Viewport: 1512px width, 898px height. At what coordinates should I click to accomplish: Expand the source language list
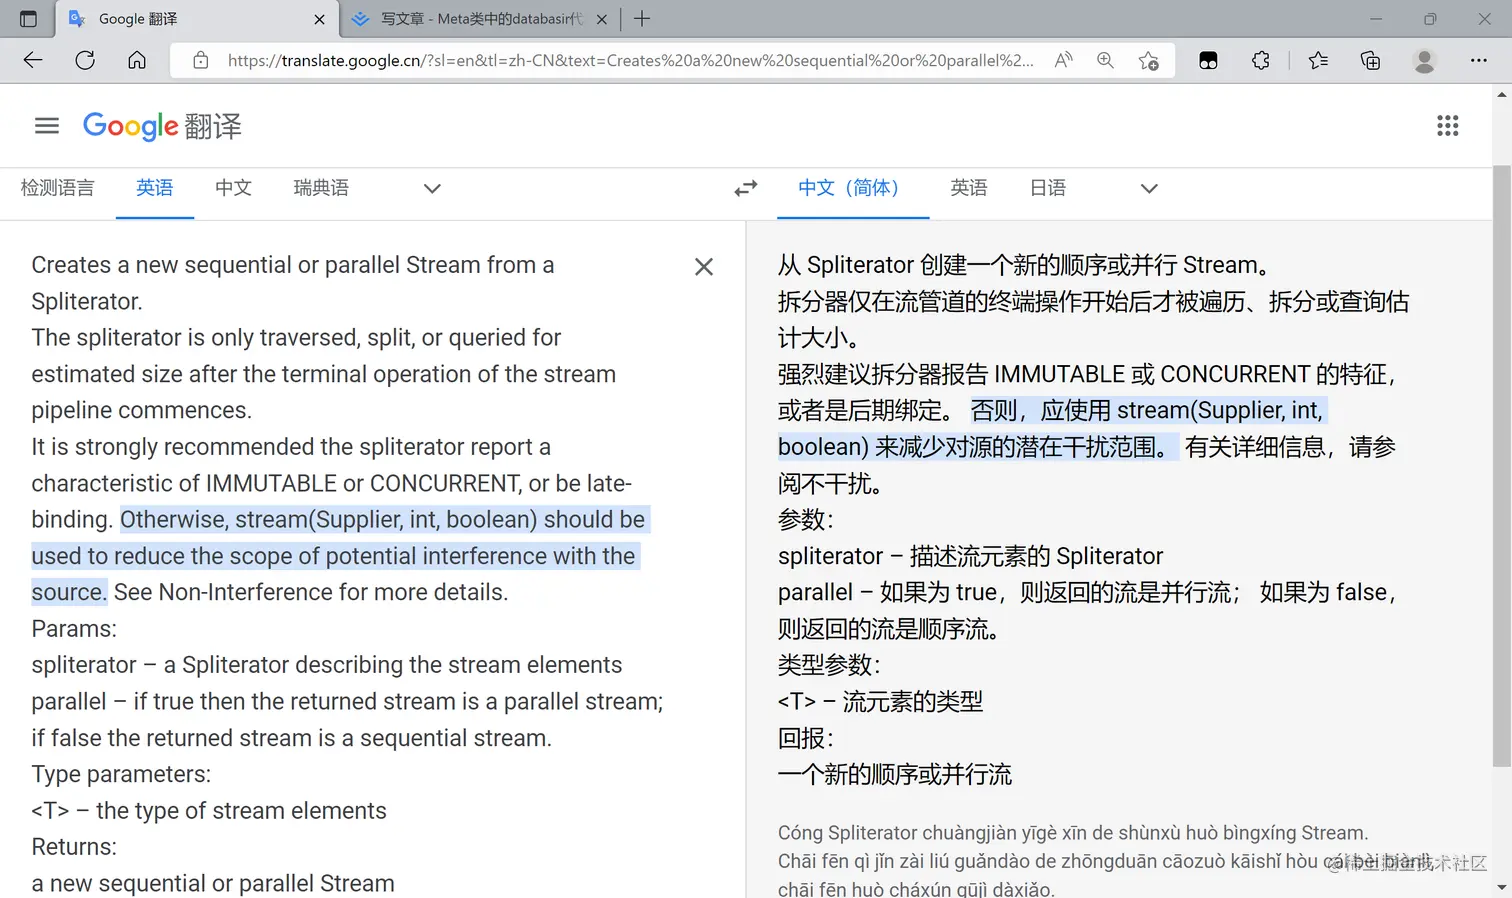pyautogui.click(x=432, y=188)
